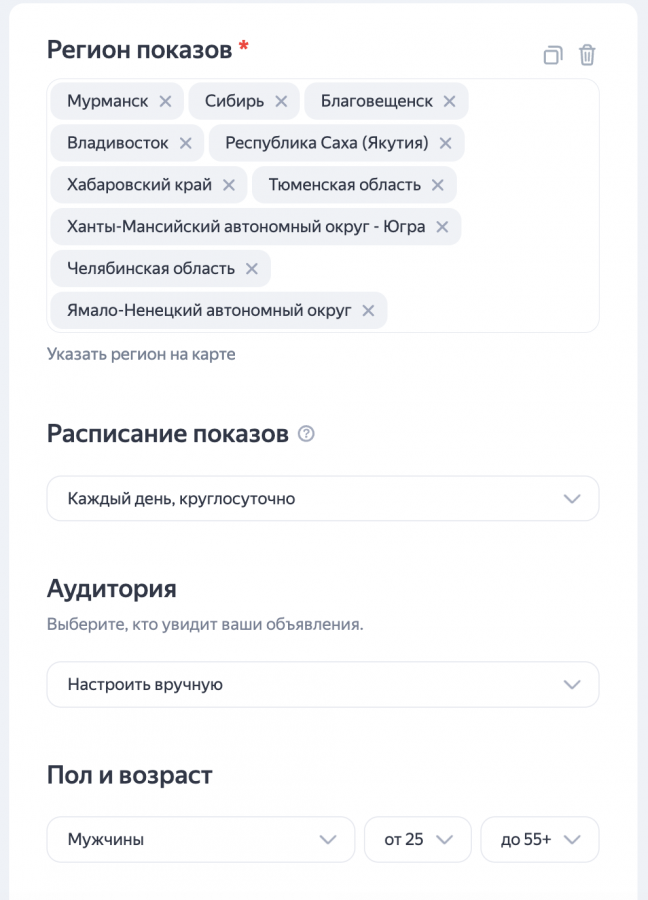Remove the Мурманск region tag

point(166,101)
